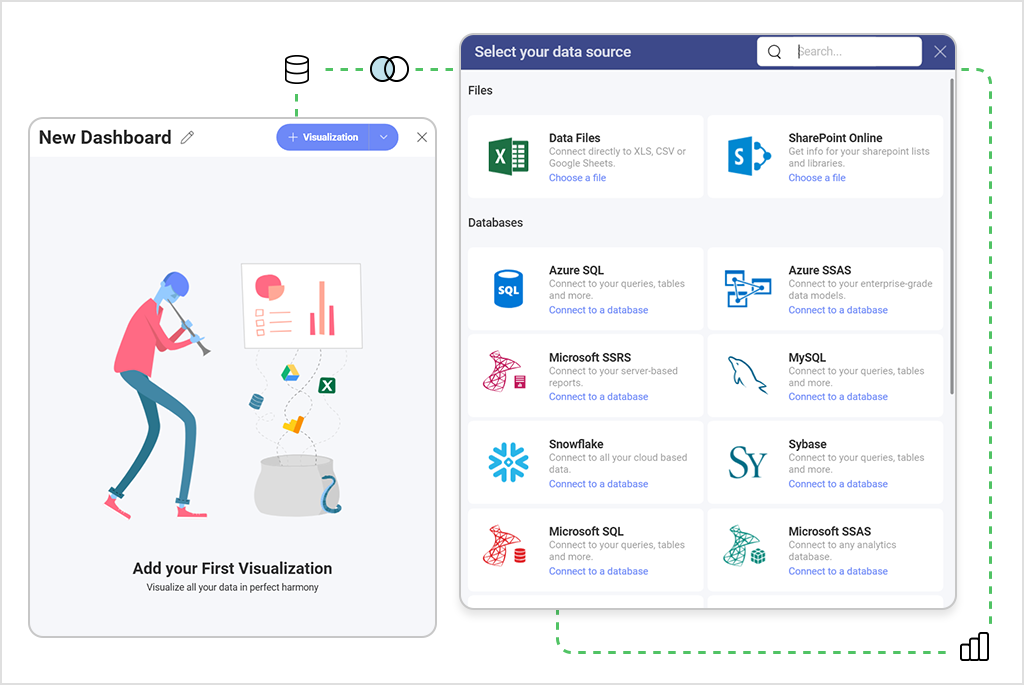The height and width of the screenshot is (685, 1024).
Task: Click the MySQL dolphin icon
Action: tap(748, 375)
